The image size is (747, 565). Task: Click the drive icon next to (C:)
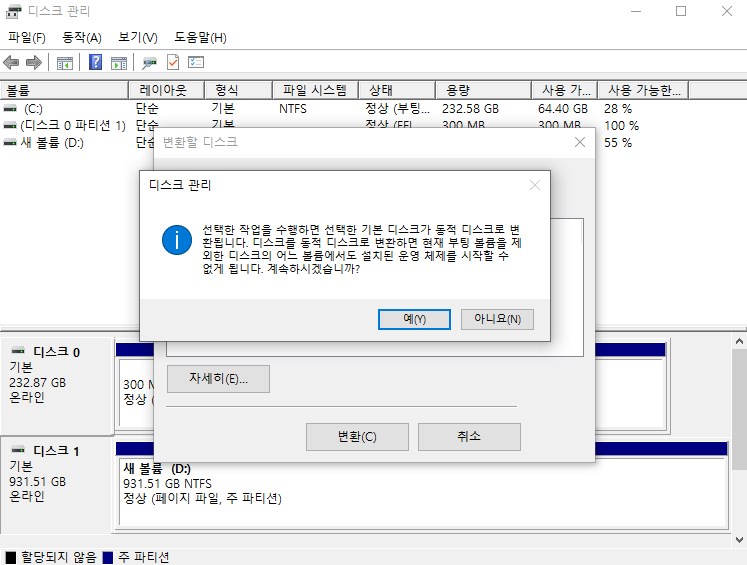coord(10,109)
